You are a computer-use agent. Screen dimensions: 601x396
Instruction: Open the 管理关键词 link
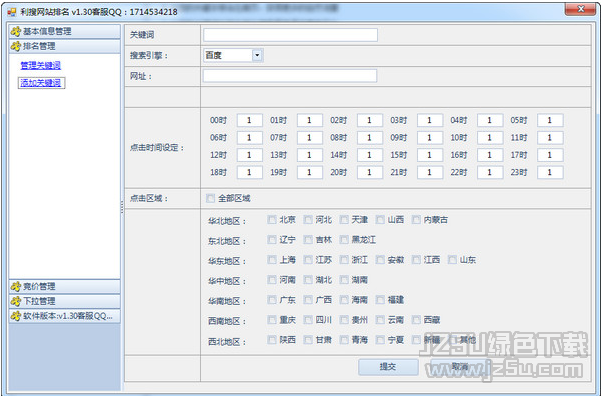coord(41,66)
